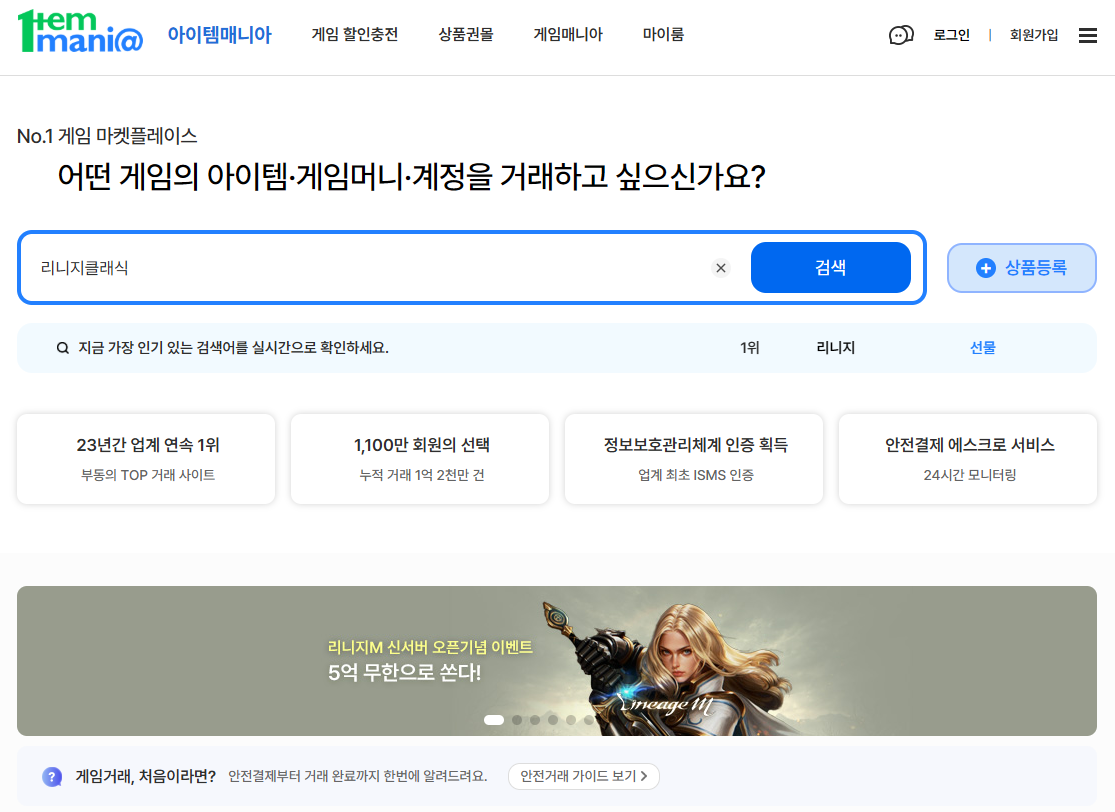Open the 리니지M 신서버 event banner

pos(557,661)
